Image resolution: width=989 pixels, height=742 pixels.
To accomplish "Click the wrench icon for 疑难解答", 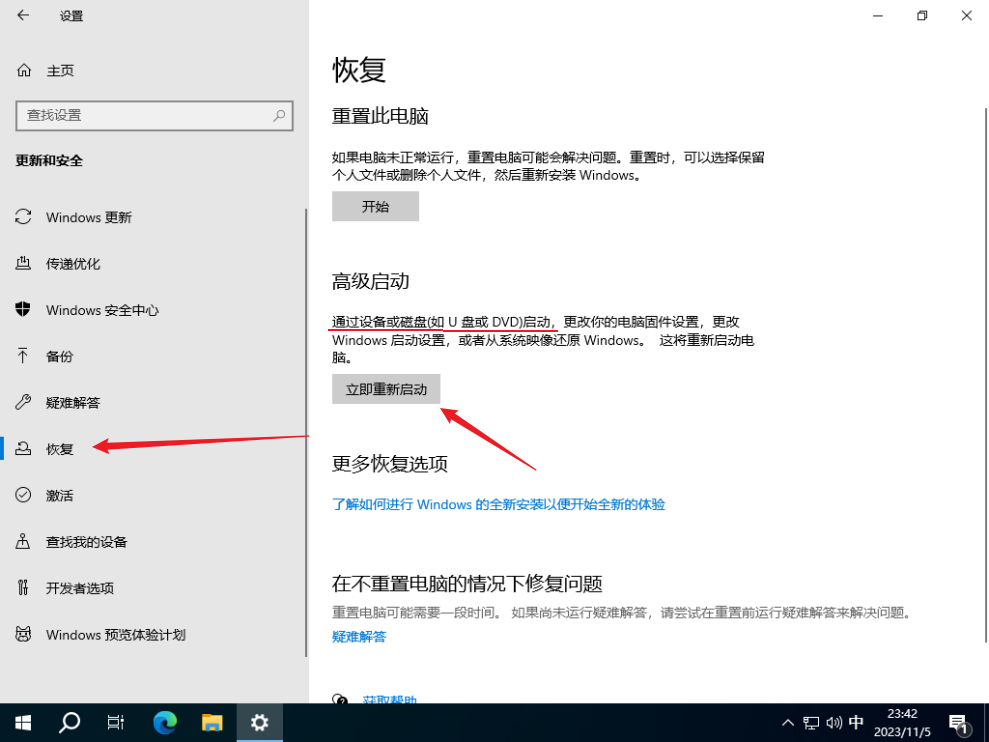I will click(x=23, y=402).
